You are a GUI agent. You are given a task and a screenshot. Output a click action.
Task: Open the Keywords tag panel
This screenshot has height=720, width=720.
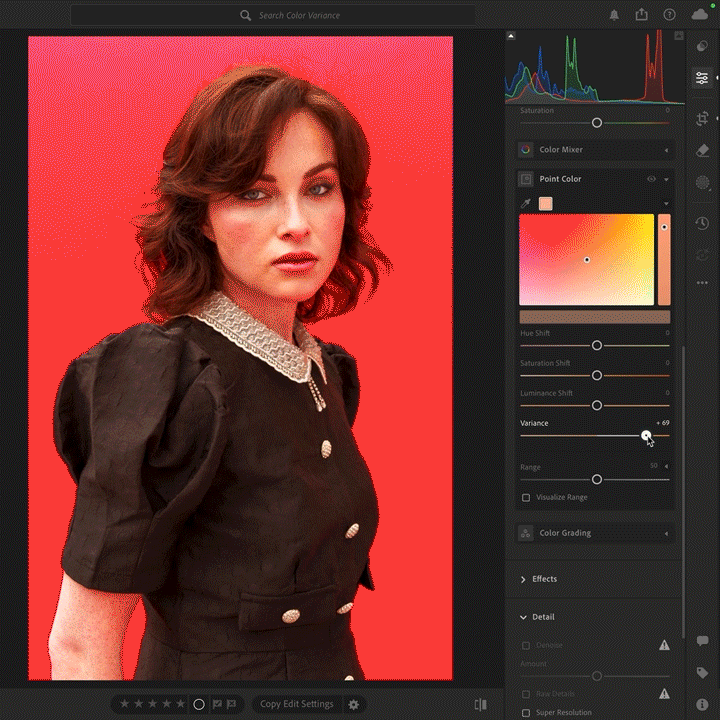(x=702, y=673)
